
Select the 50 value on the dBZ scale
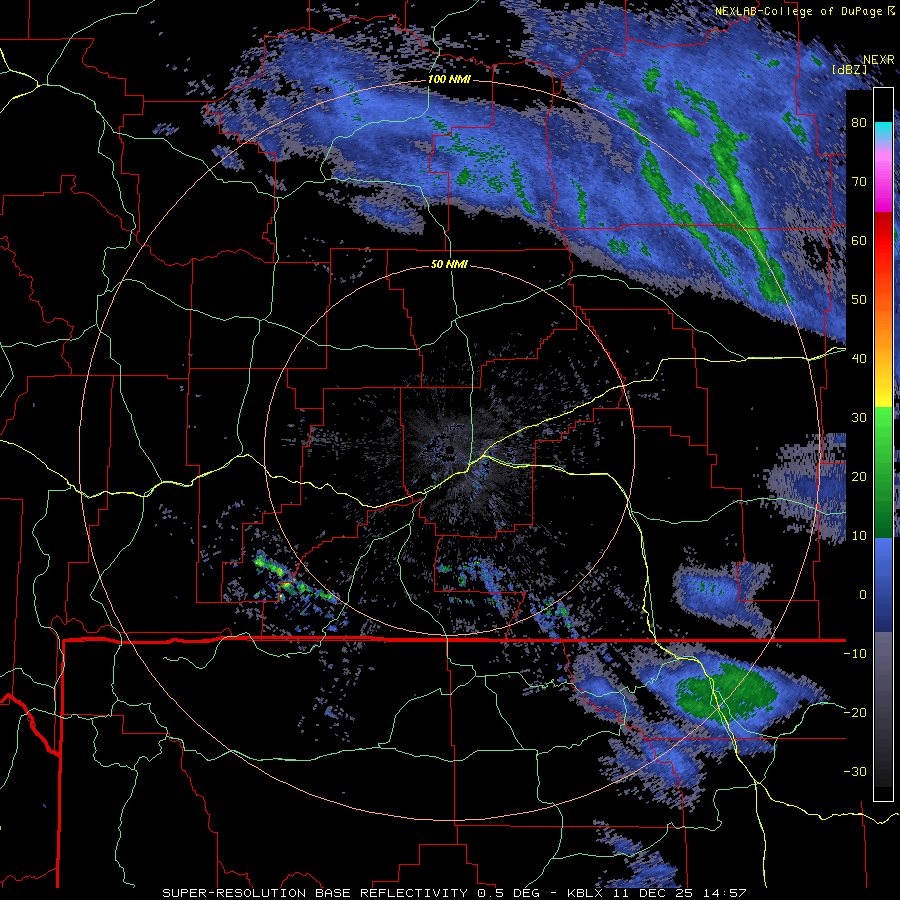click(859, 300)
